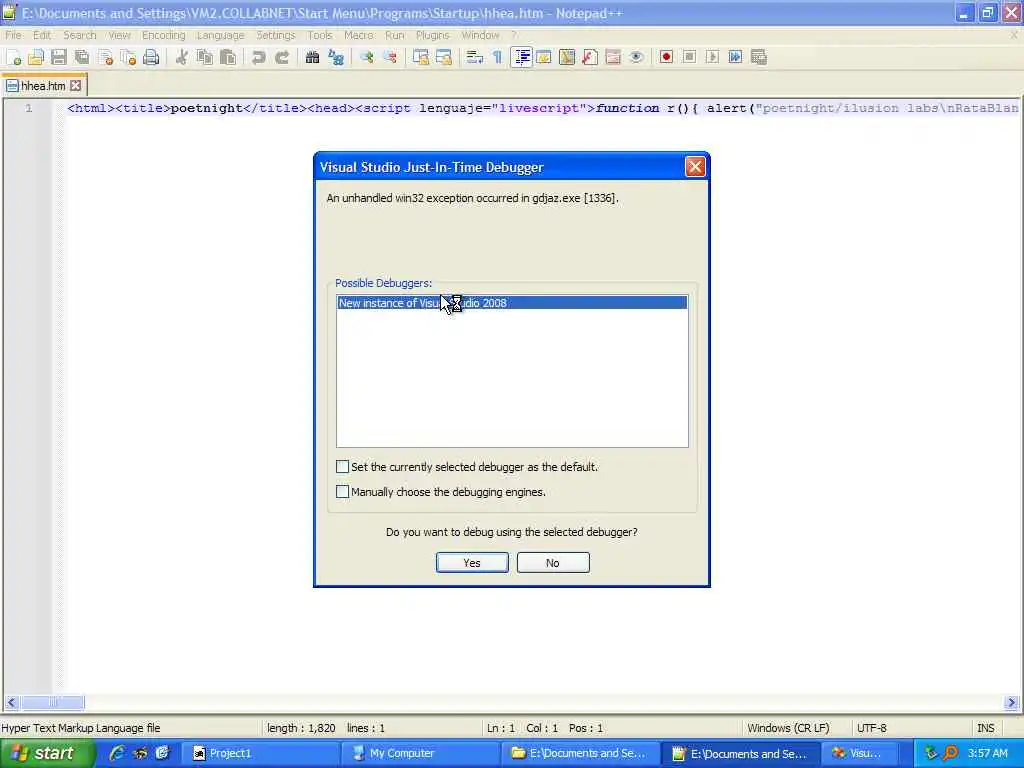This screenshot has width=1024, height=768.
Task: Open the Language menu
Action: 220,35
